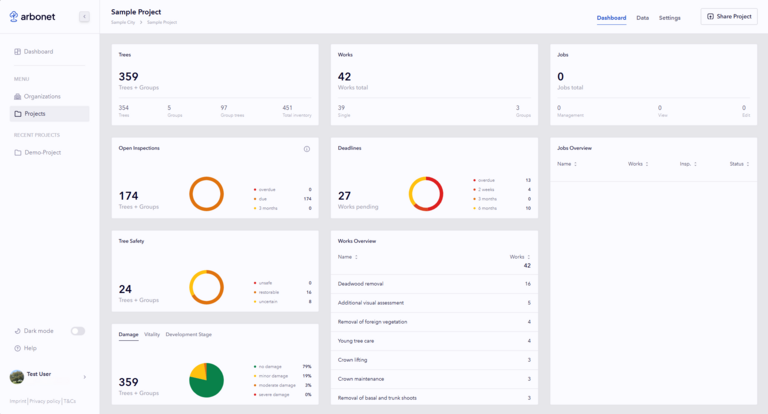Click the green no-damage pie slice
Image resolution: width=768 pixels, height=414 pixels.
click(209, 385)
